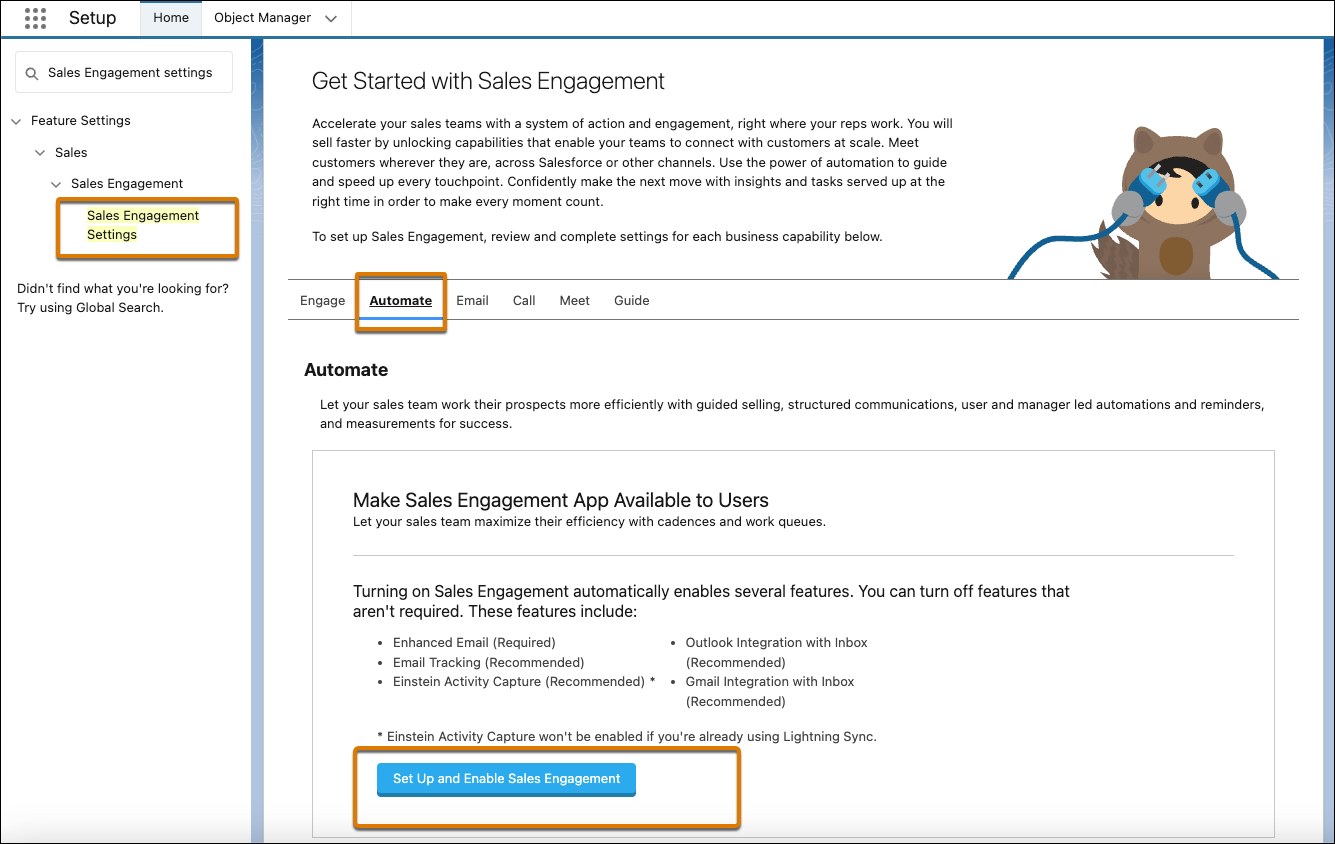1335x844 pixels.
Task: Collapse the Sales Engagement tree node
Action: [56, 184]
